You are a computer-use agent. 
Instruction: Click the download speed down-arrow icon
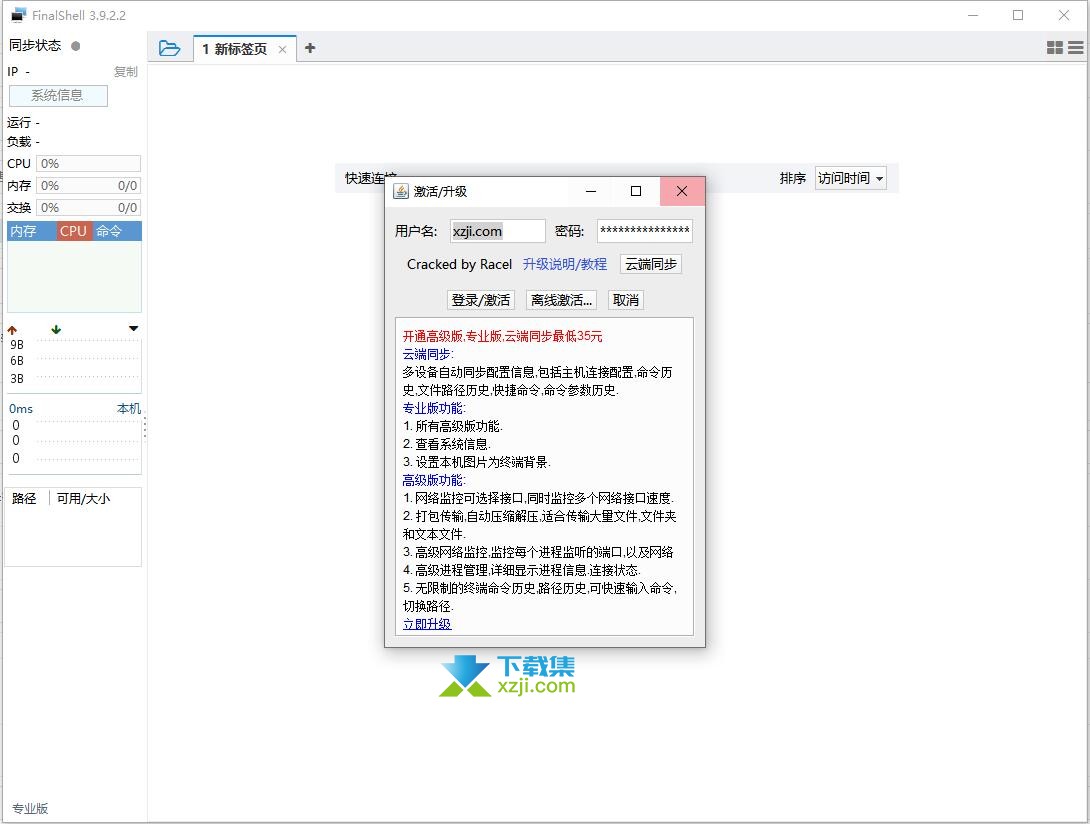56,329
